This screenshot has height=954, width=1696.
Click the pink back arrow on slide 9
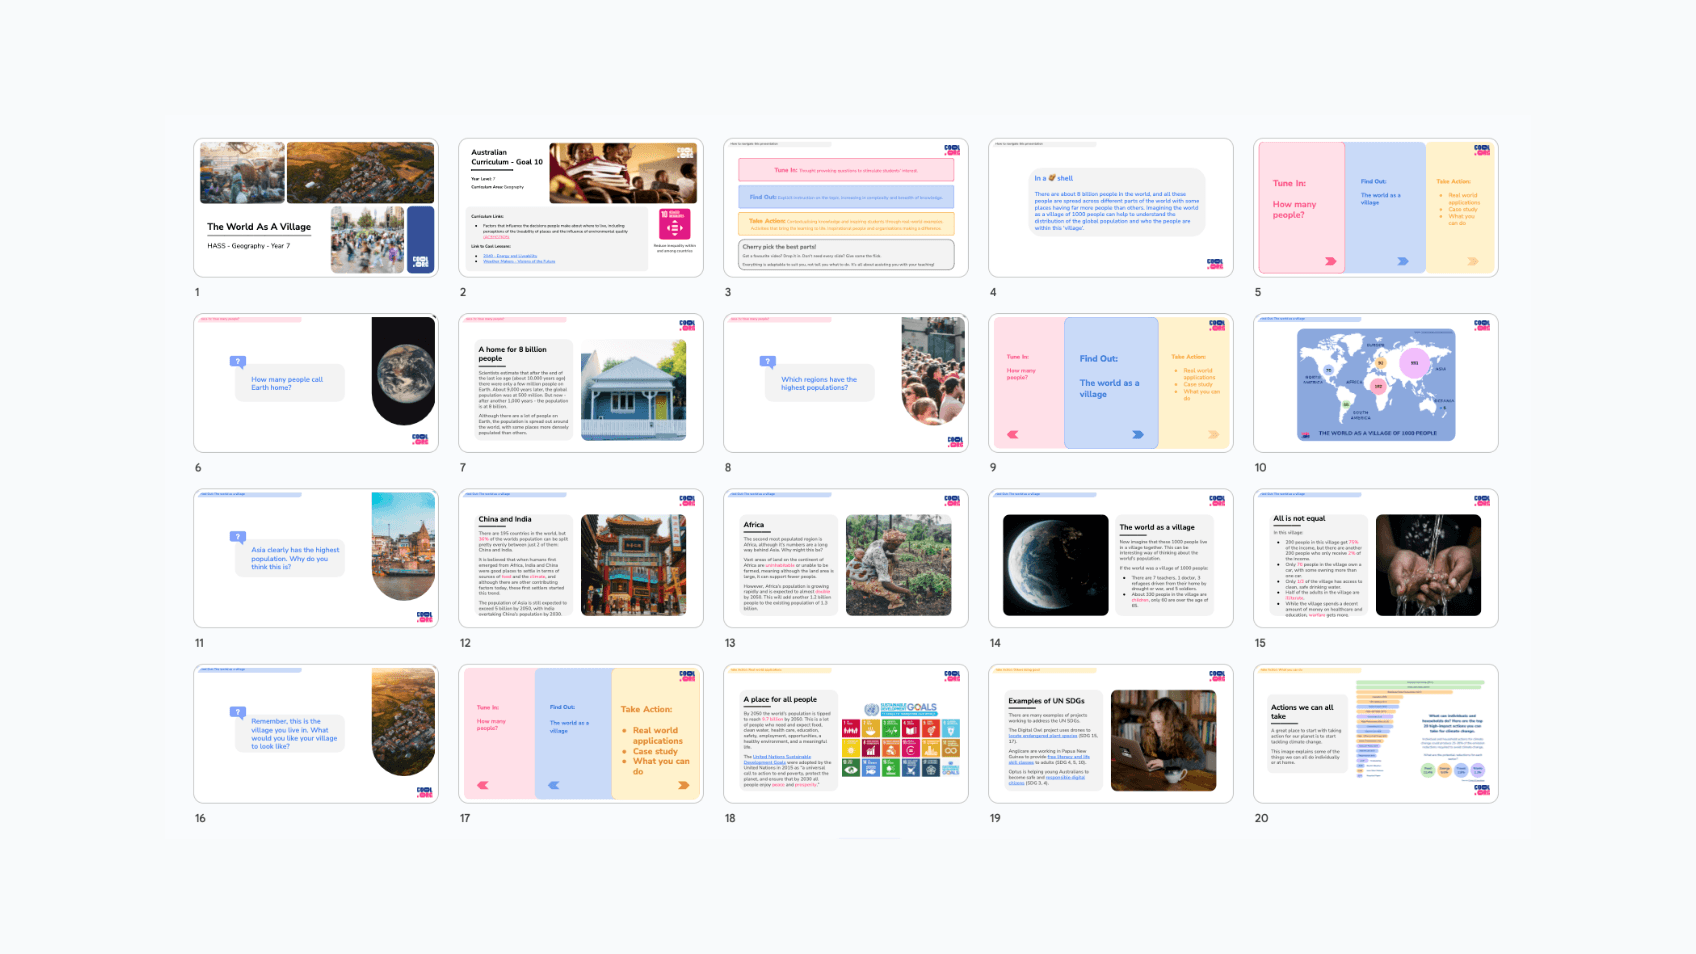click(x=1013, y=435)
